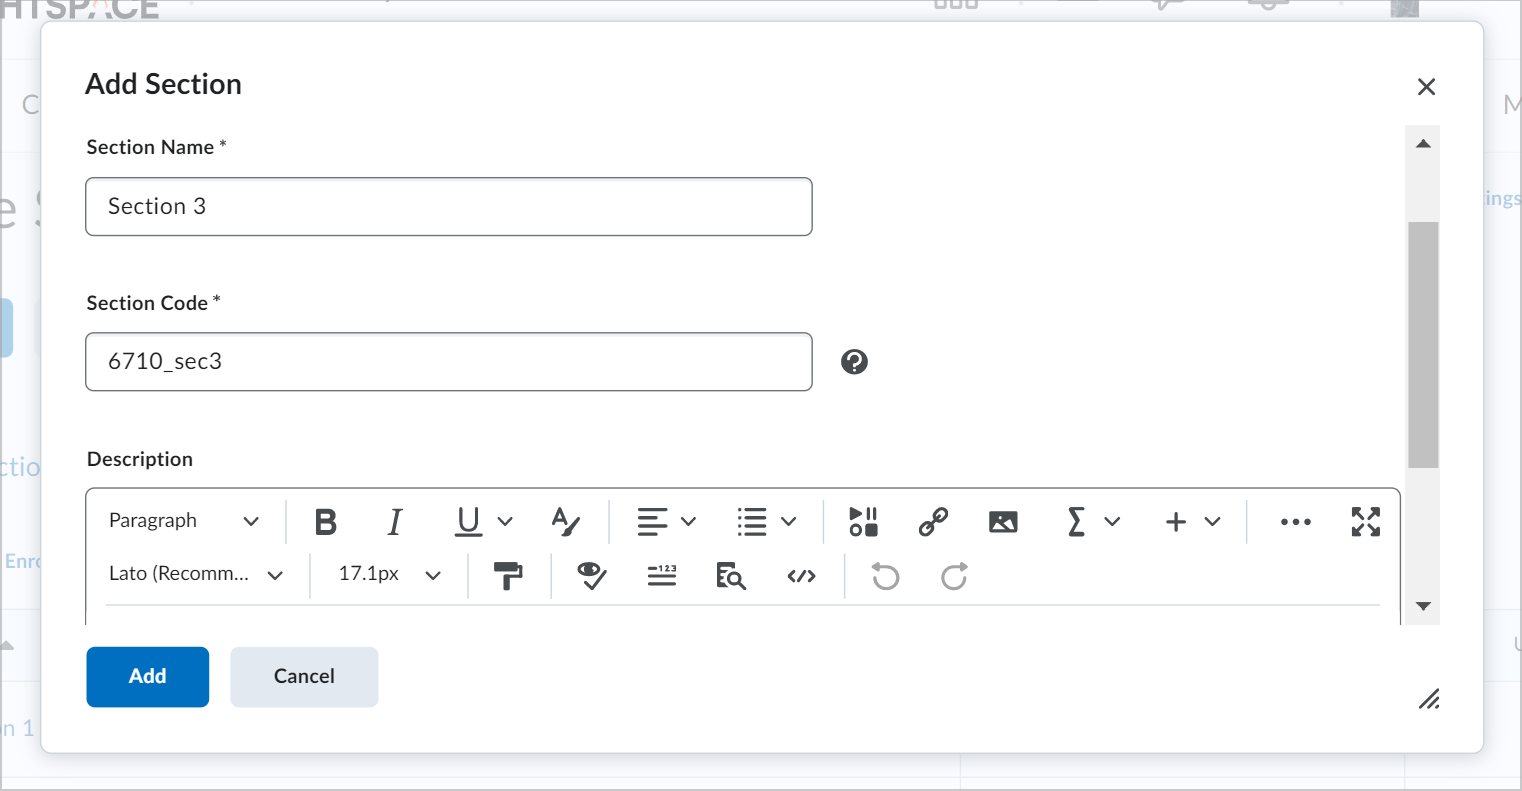
Task: Apply italic formatting
Action: pyautogui.click(x=394, y=521)
